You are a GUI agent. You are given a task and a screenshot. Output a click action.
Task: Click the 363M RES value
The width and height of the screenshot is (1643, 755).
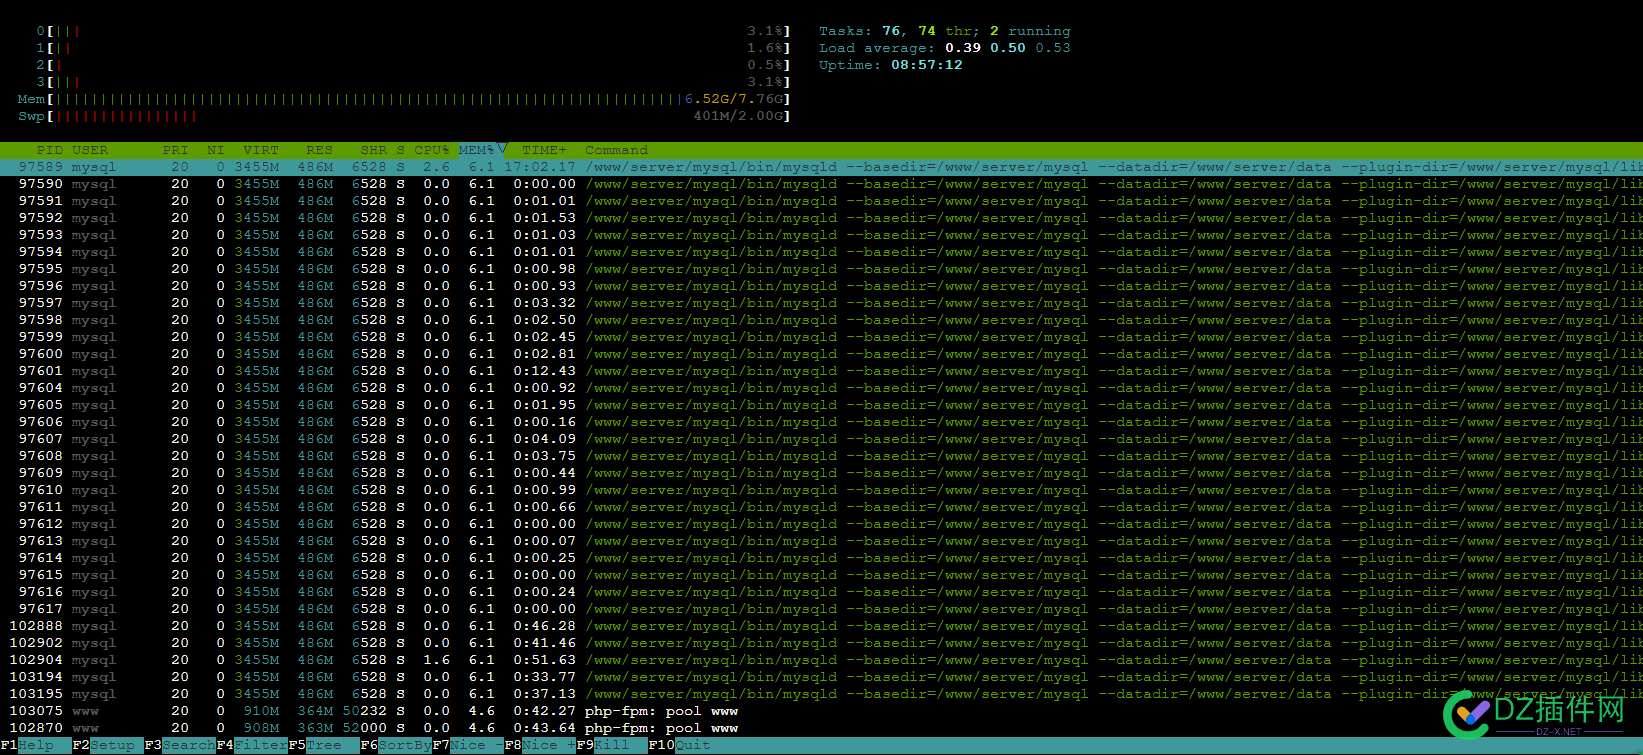[316, 728]
